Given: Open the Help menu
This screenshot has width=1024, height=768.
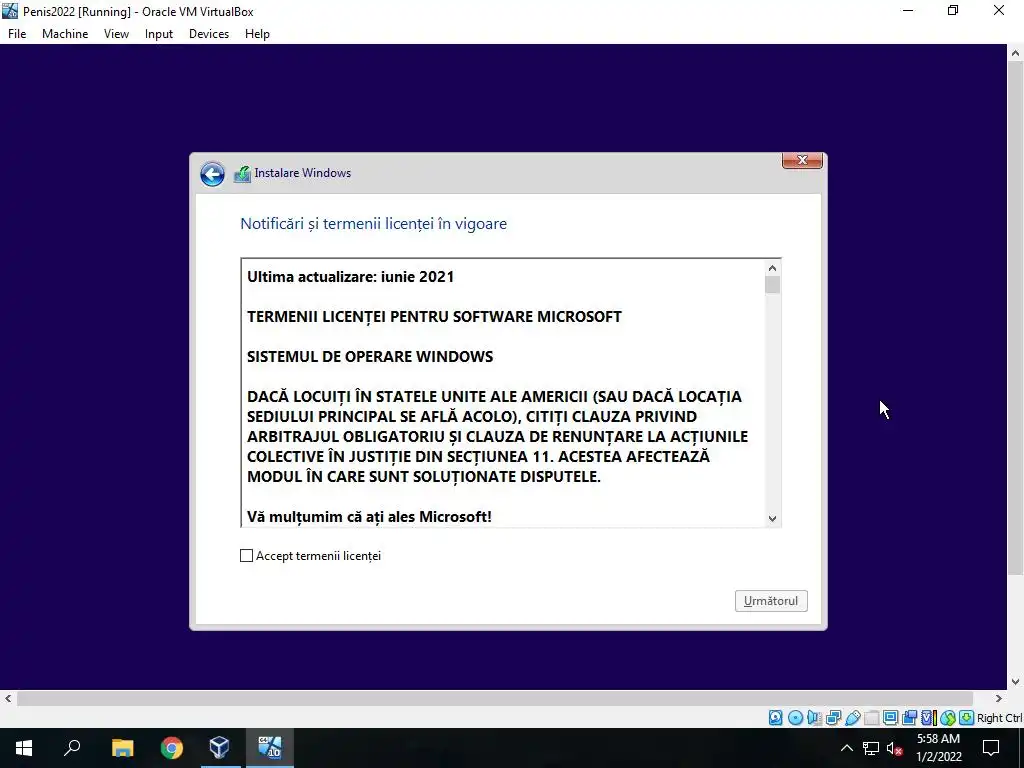Looking at the screenshot, I should [257, 34].
